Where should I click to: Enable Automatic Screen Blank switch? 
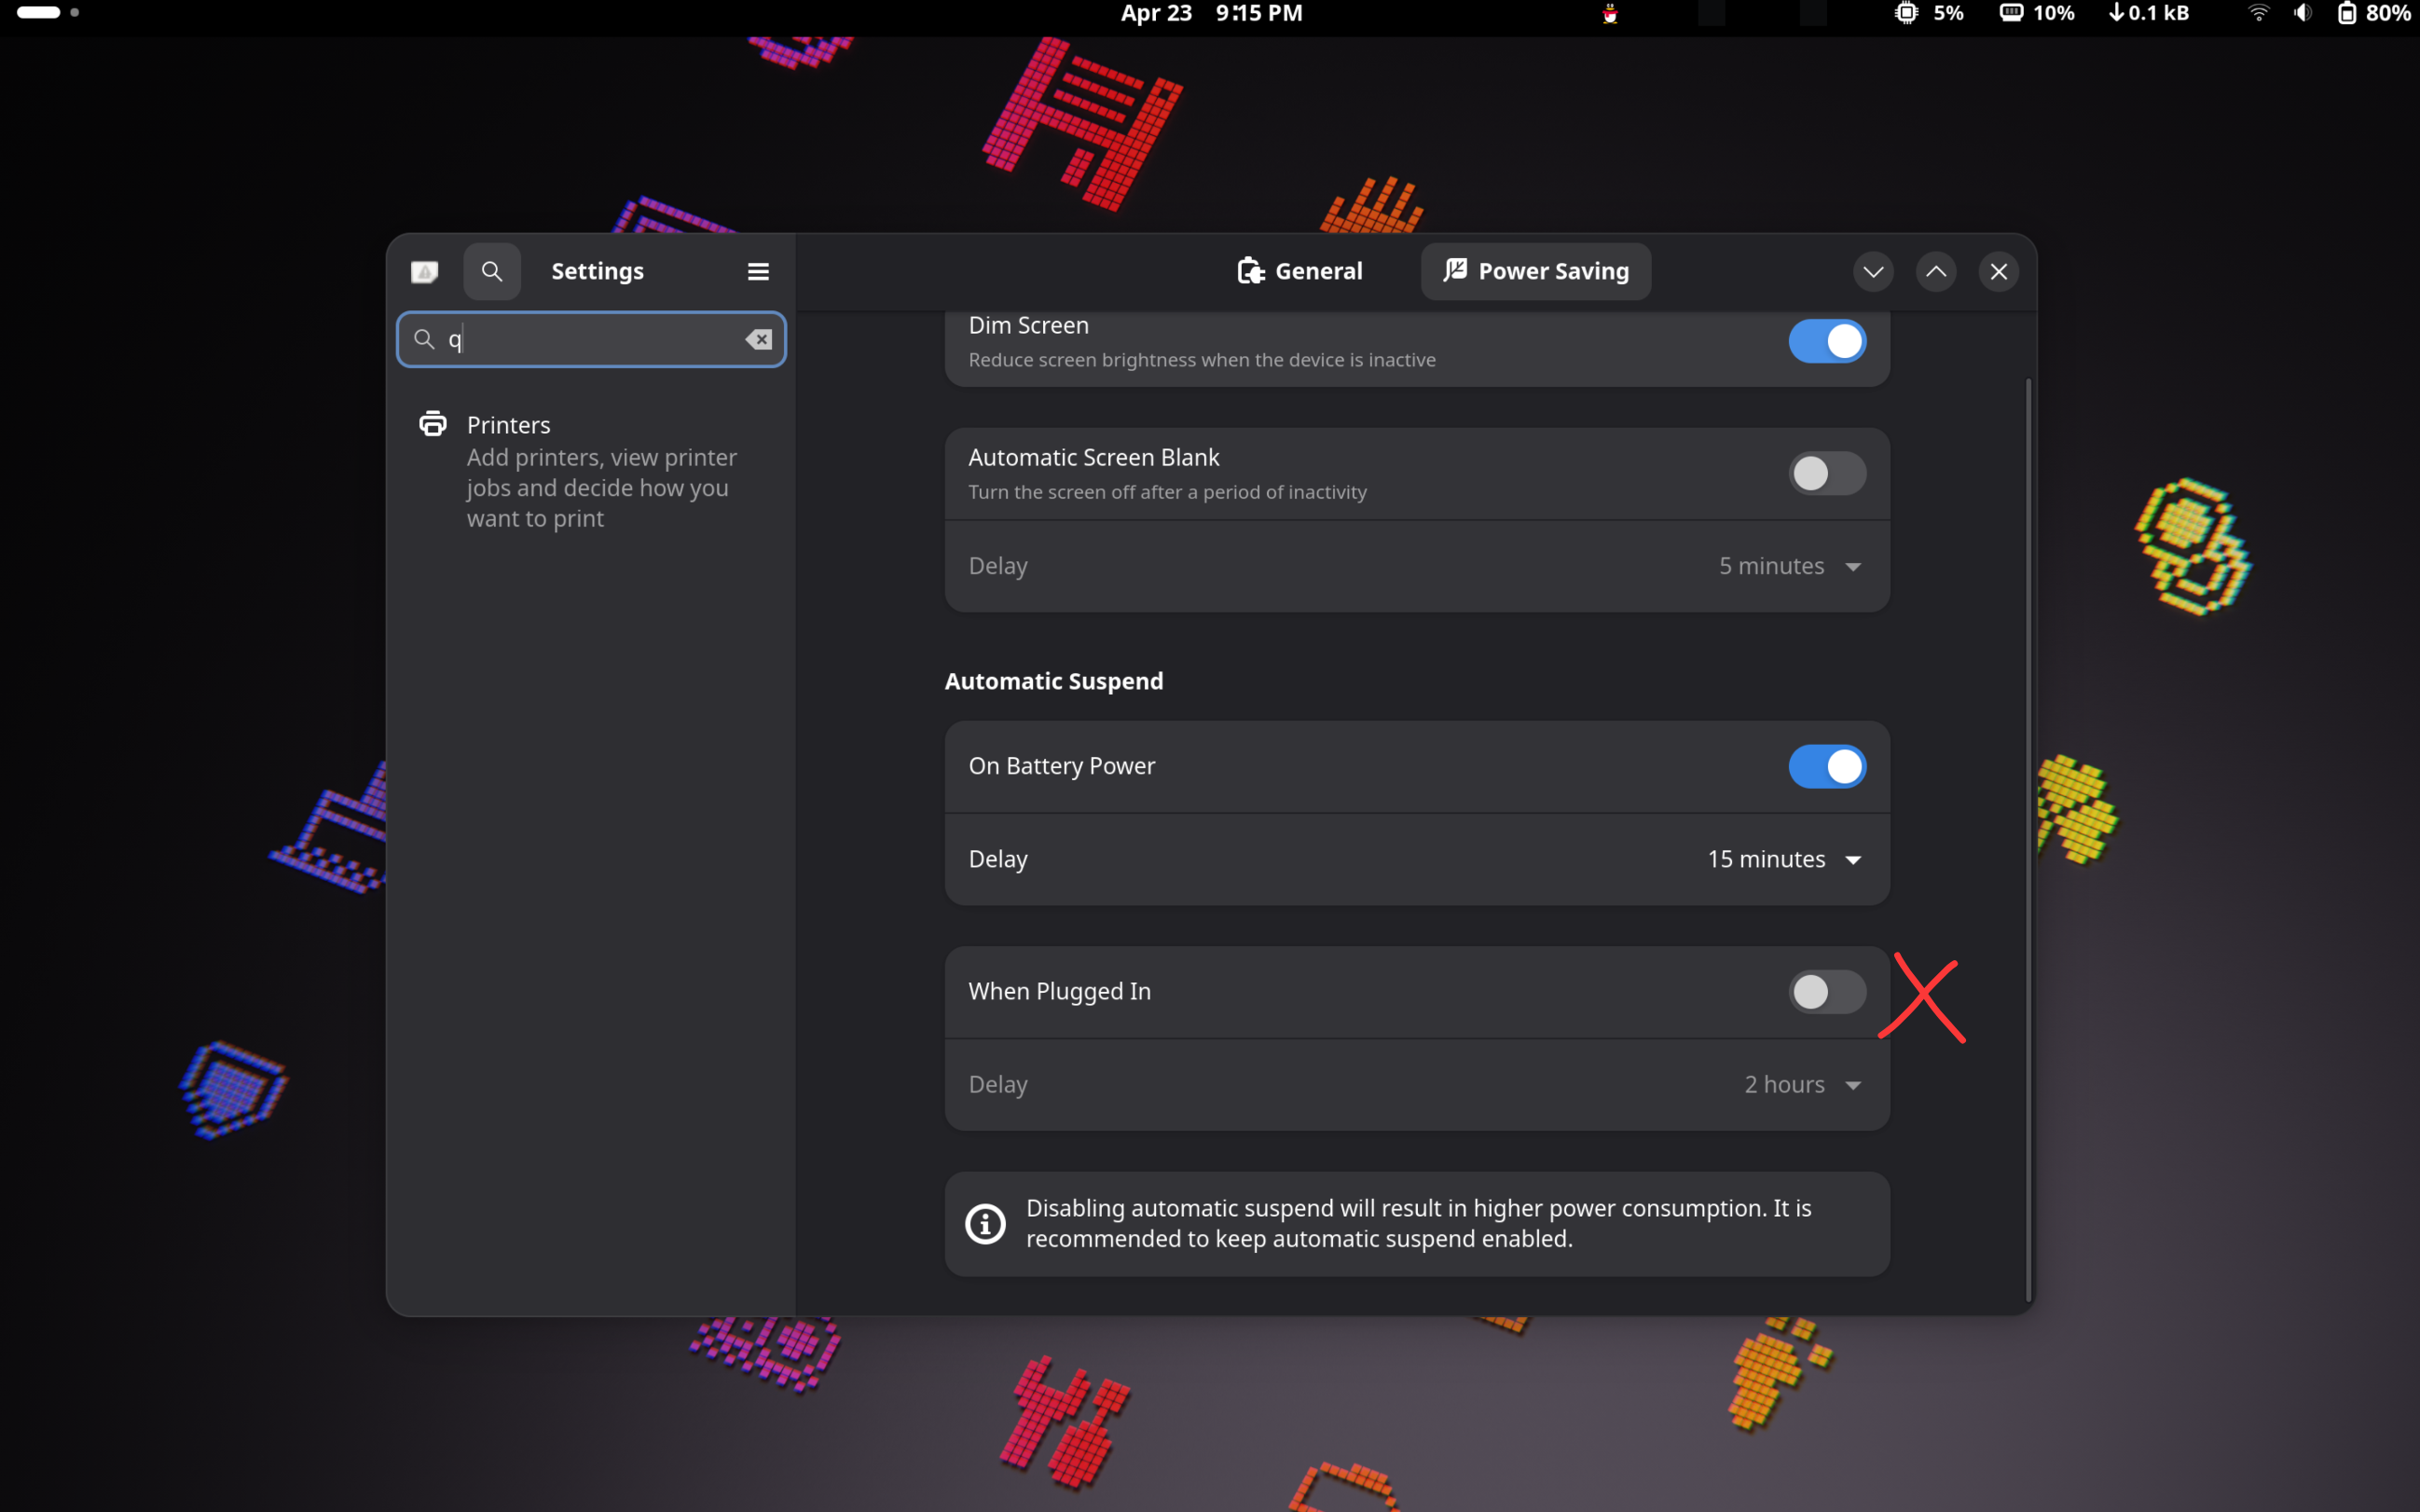point(1826,473)
